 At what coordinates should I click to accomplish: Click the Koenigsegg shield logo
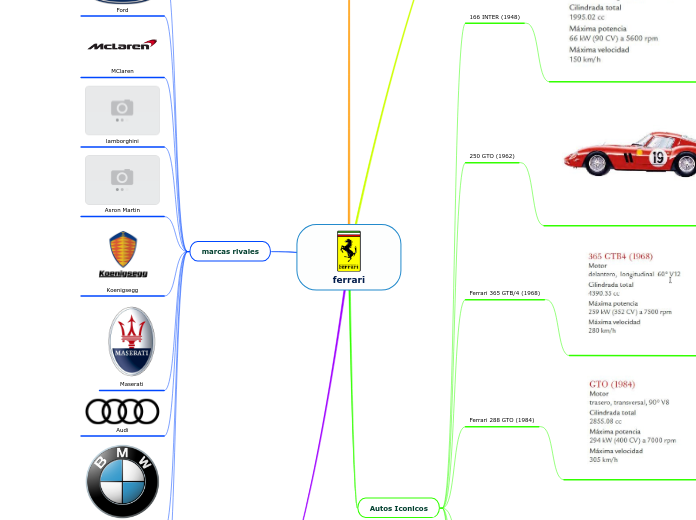click(123, 254)
